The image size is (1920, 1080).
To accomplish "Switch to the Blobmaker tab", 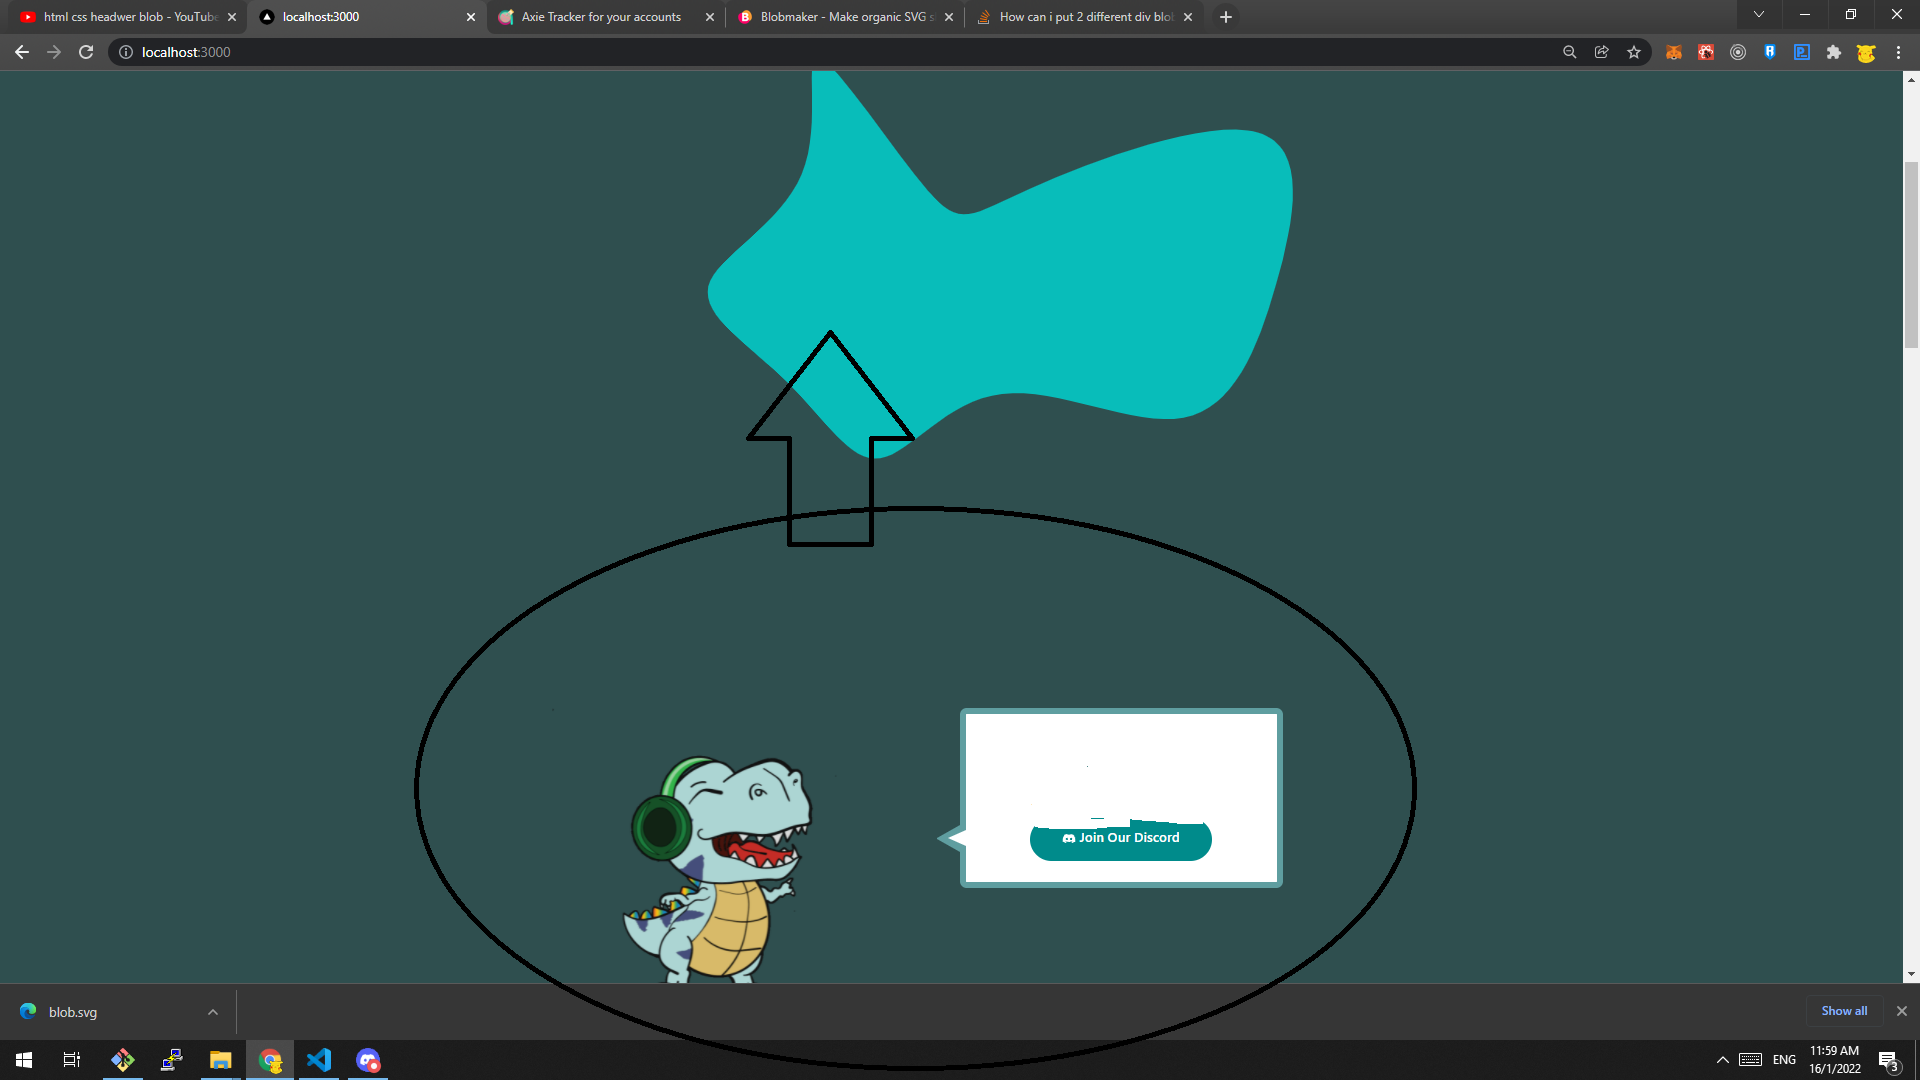I will click(x=844, y=17).
